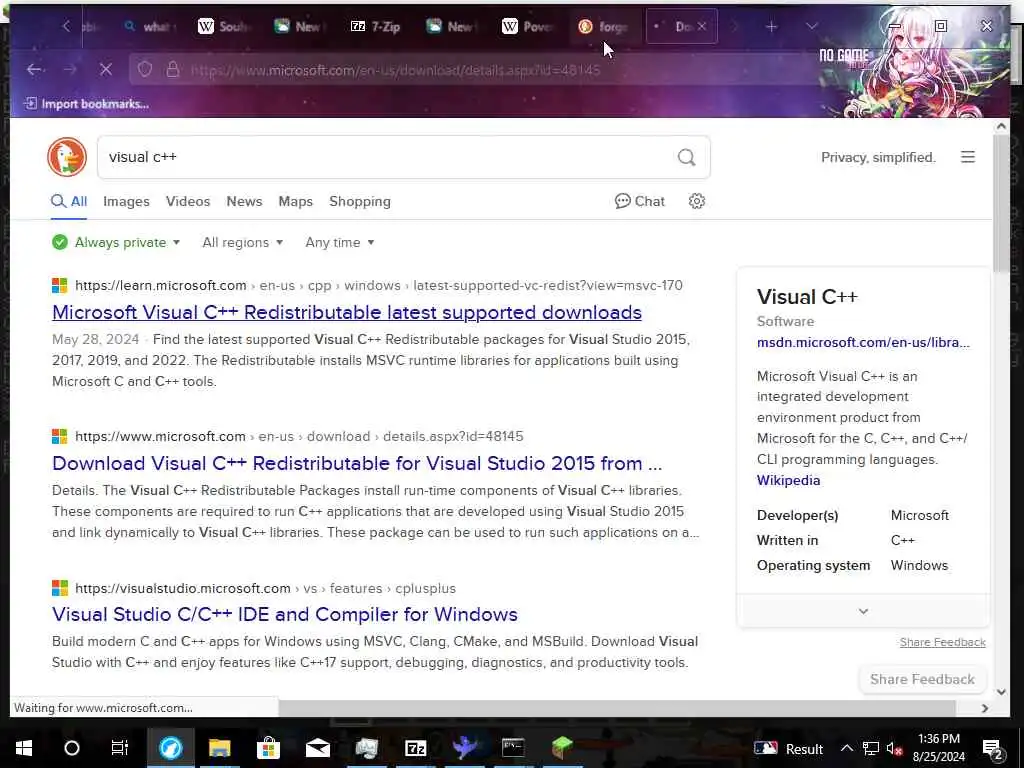Select the News tab
Viewport: 1024px width, 768px height.
click(244, 201)
